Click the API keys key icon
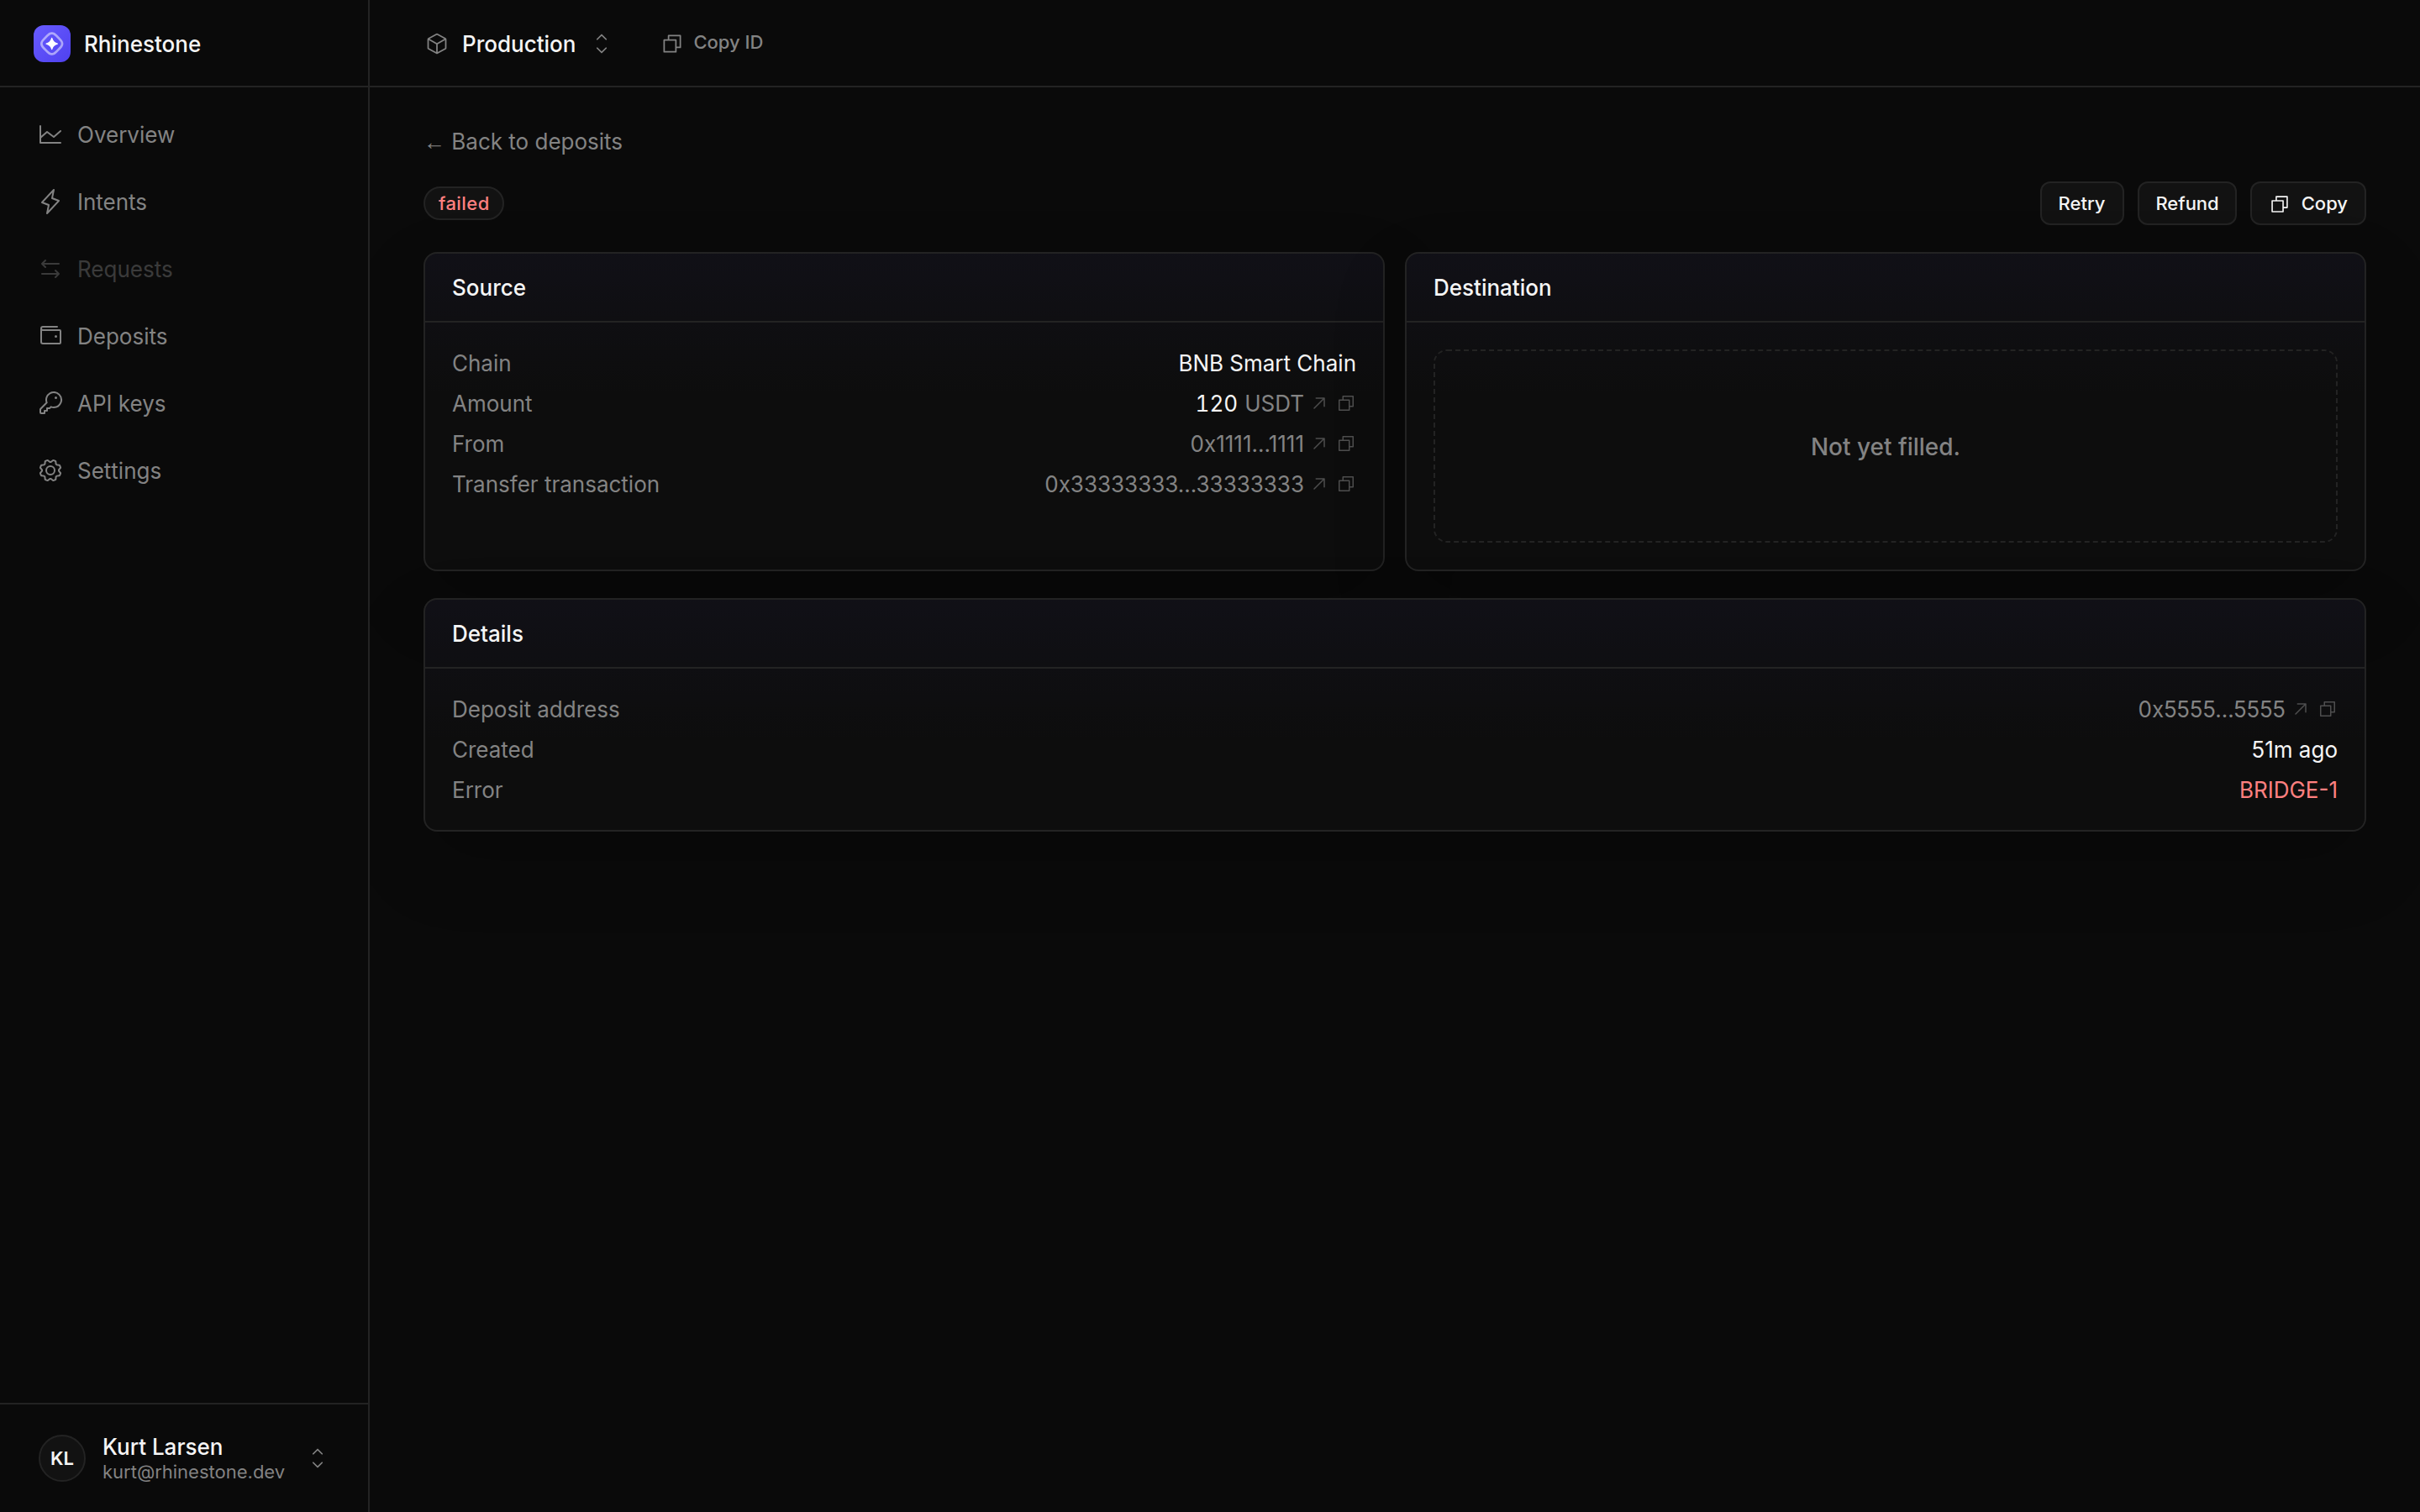The height and width of the screenshot is (1512, 2420). point(50,403)
